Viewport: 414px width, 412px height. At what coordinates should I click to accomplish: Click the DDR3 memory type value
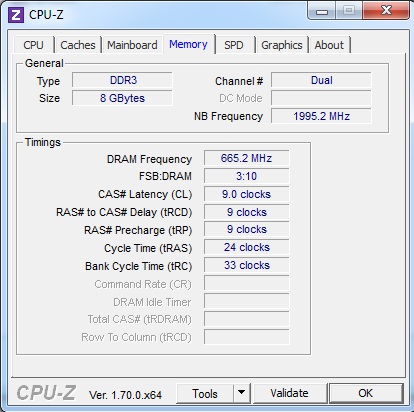[x=122, y=80]
